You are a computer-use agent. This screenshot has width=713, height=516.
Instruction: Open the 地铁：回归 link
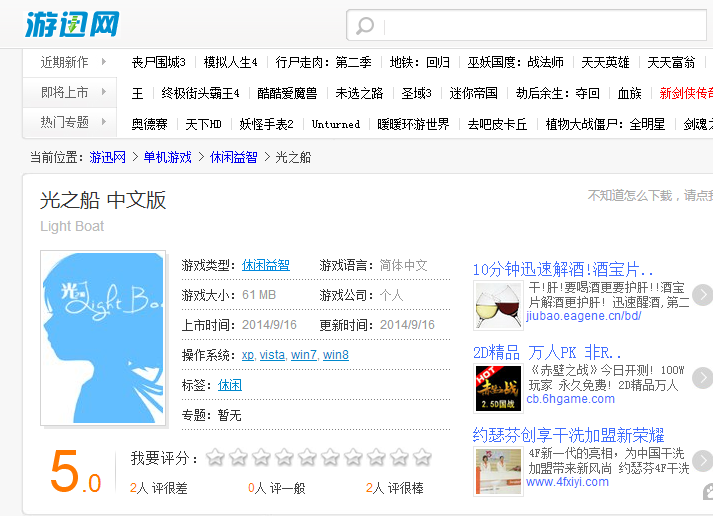pyautogui.click(x=420, y=62)
